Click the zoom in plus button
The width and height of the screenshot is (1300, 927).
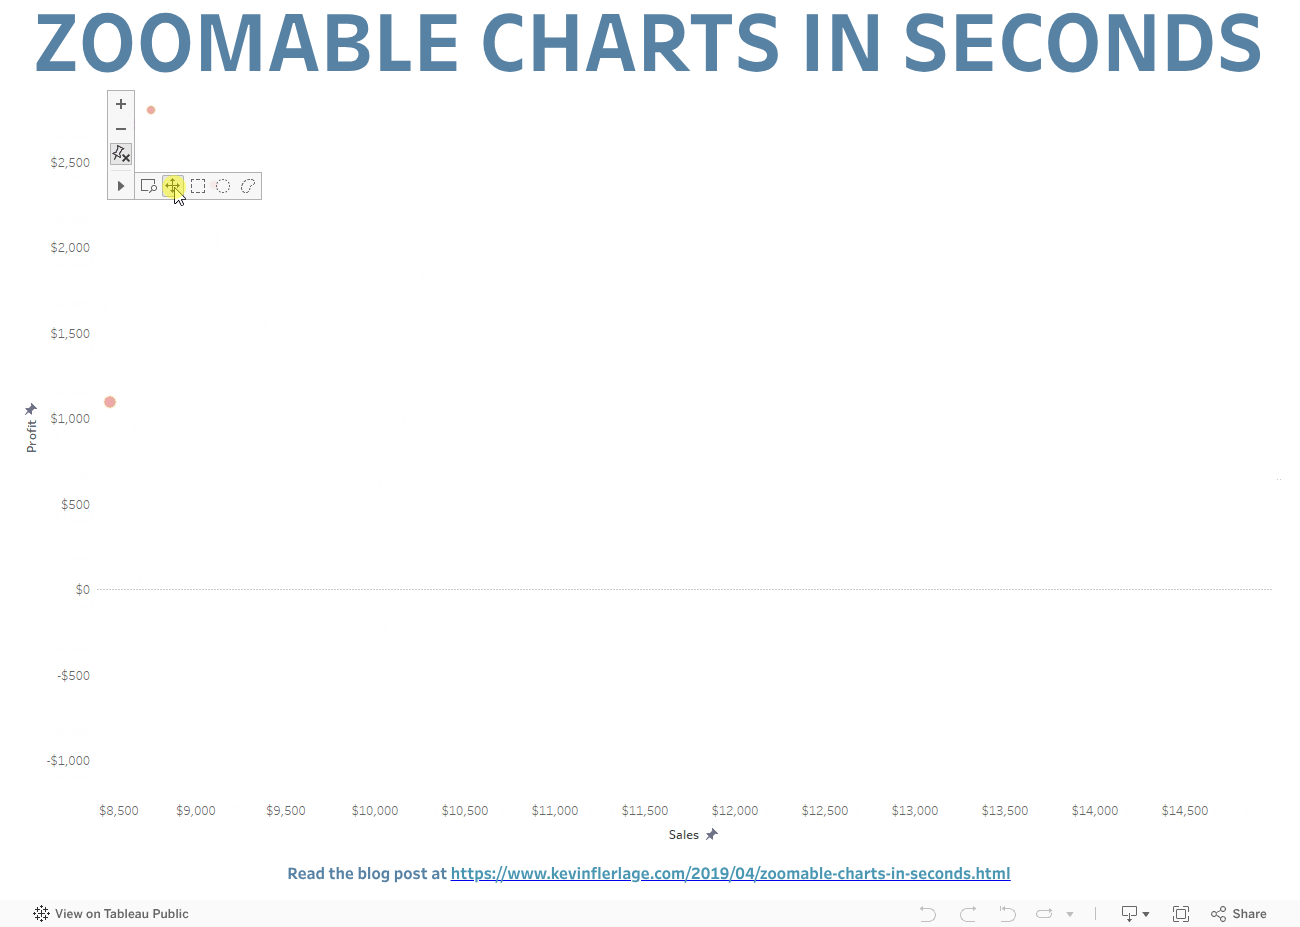pos(121,104)
